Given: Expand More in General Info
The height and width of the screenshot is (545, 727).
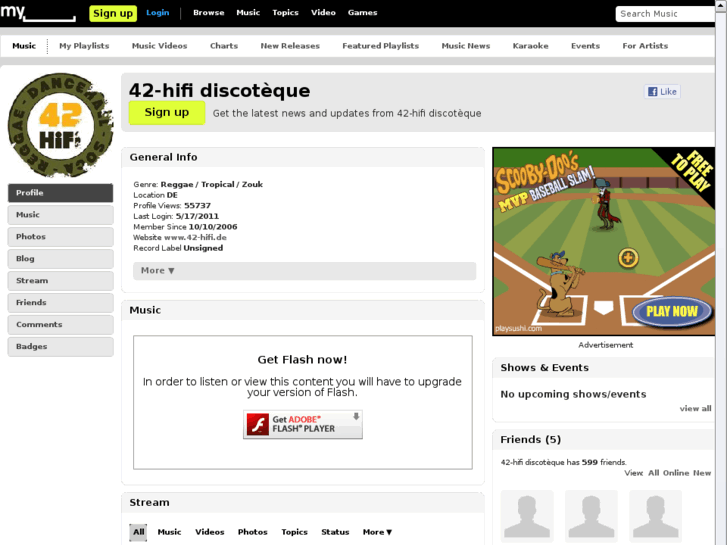Looking at the screenshot, I should click(x=305, y=271).
